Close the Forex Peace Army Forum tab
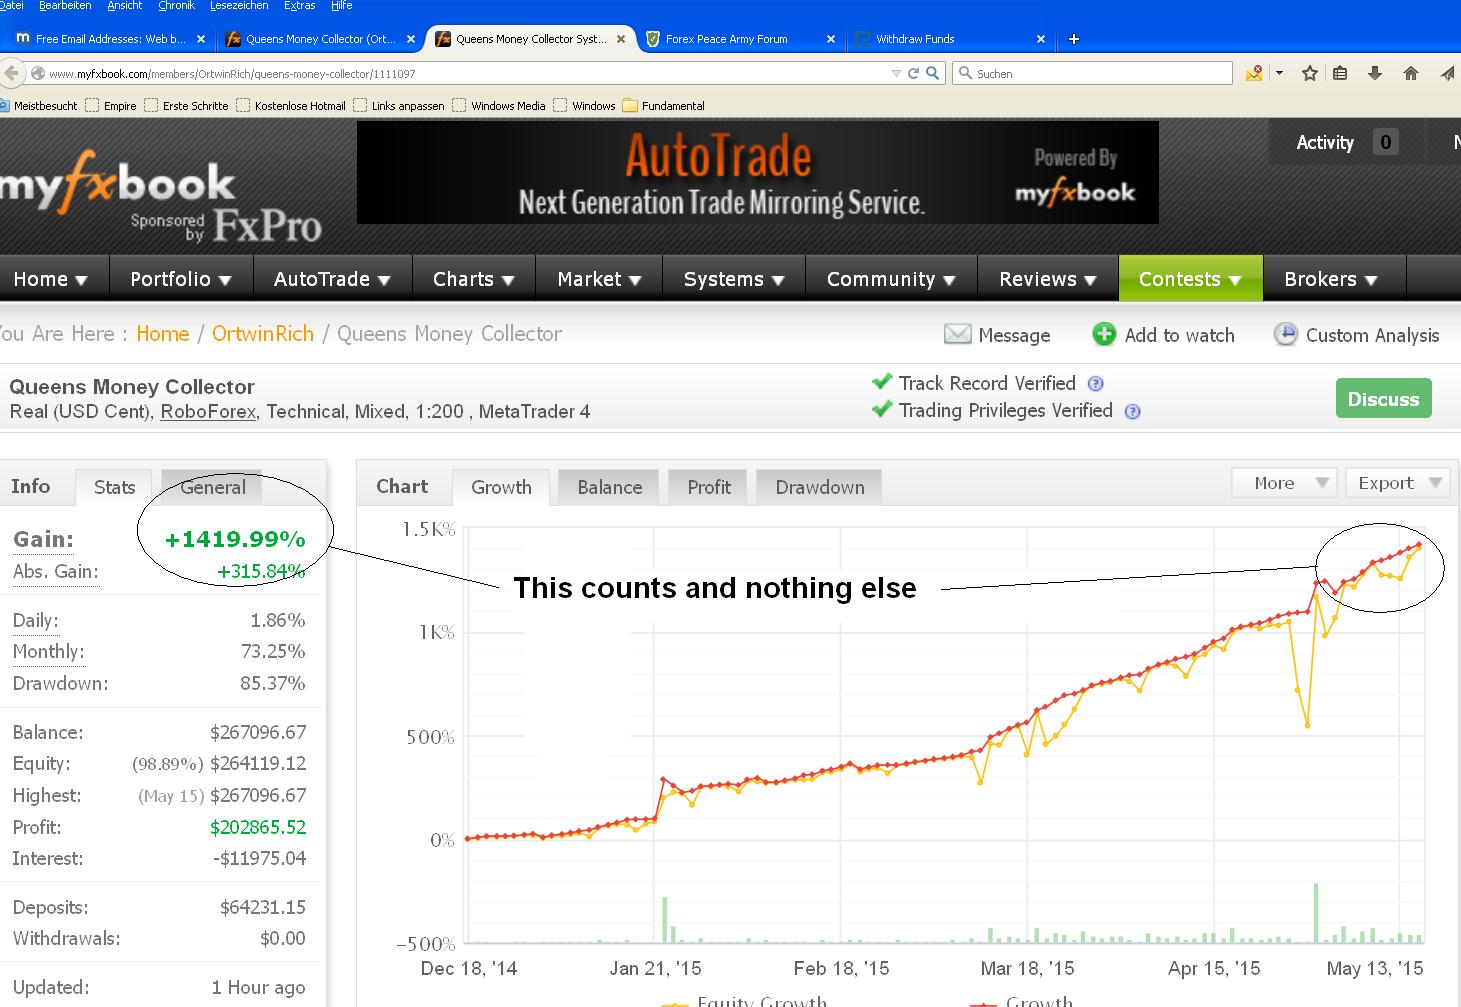This screenshot has height=1007, width=1461. (831, 39)
